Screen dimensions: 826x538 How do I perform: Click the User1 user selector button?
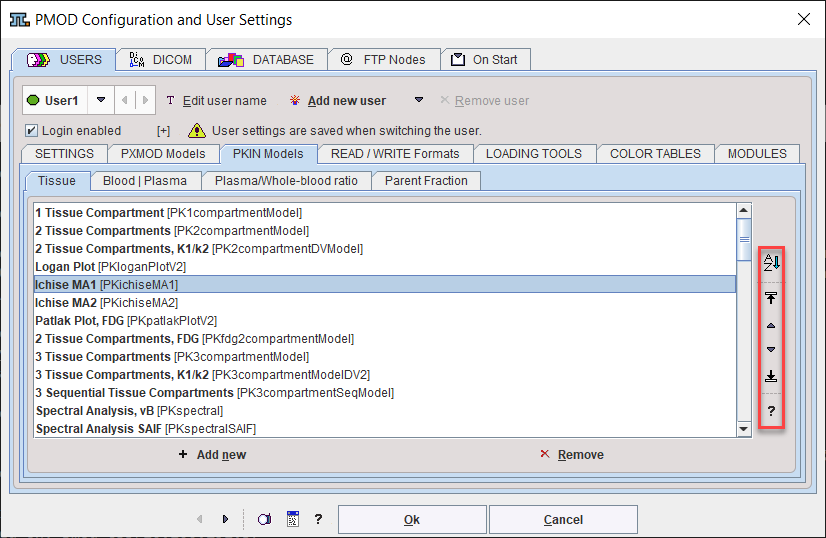(55, 100)
